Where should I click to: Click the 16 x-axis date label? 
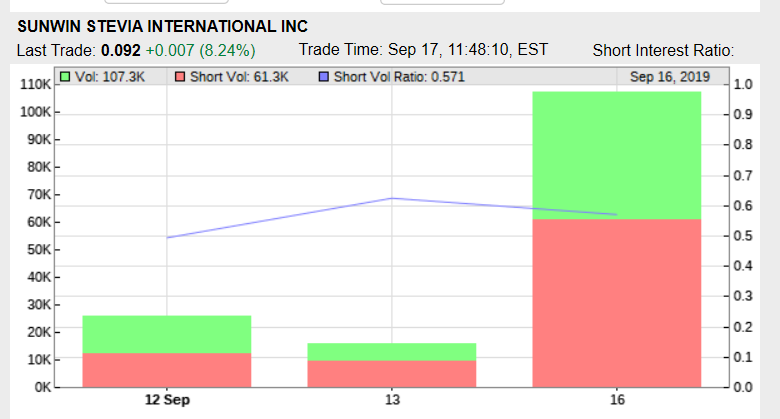point(617,400)
